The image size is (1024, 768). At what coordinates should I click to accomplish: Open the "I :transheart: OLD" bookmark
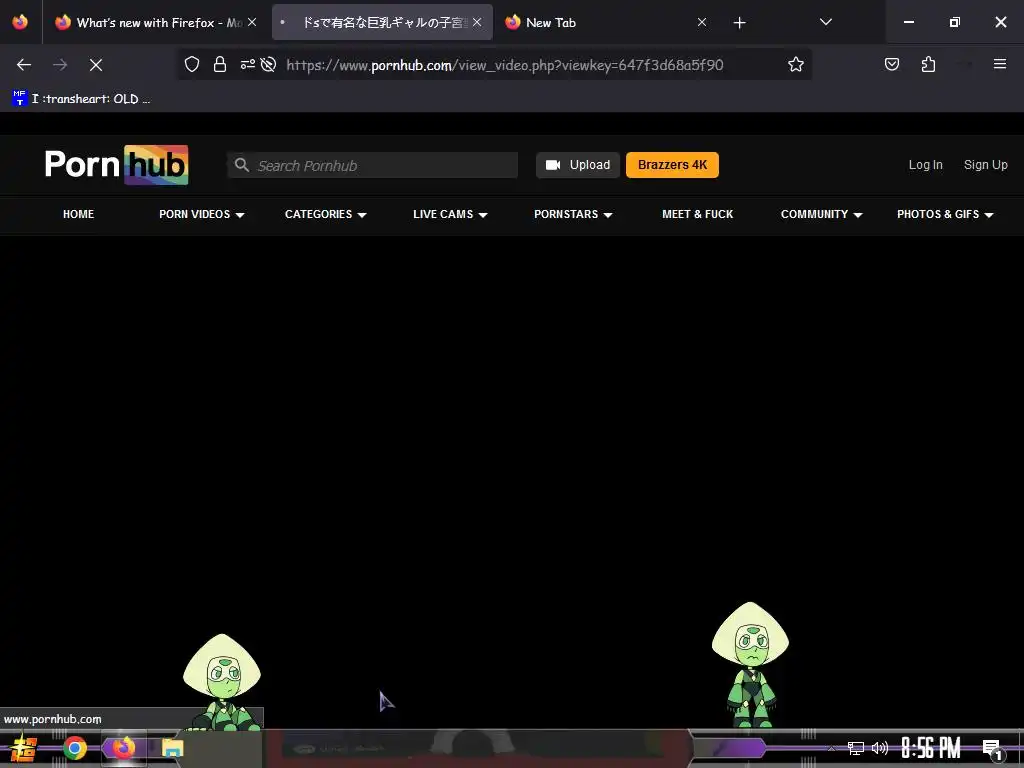(x=82, y=99)
